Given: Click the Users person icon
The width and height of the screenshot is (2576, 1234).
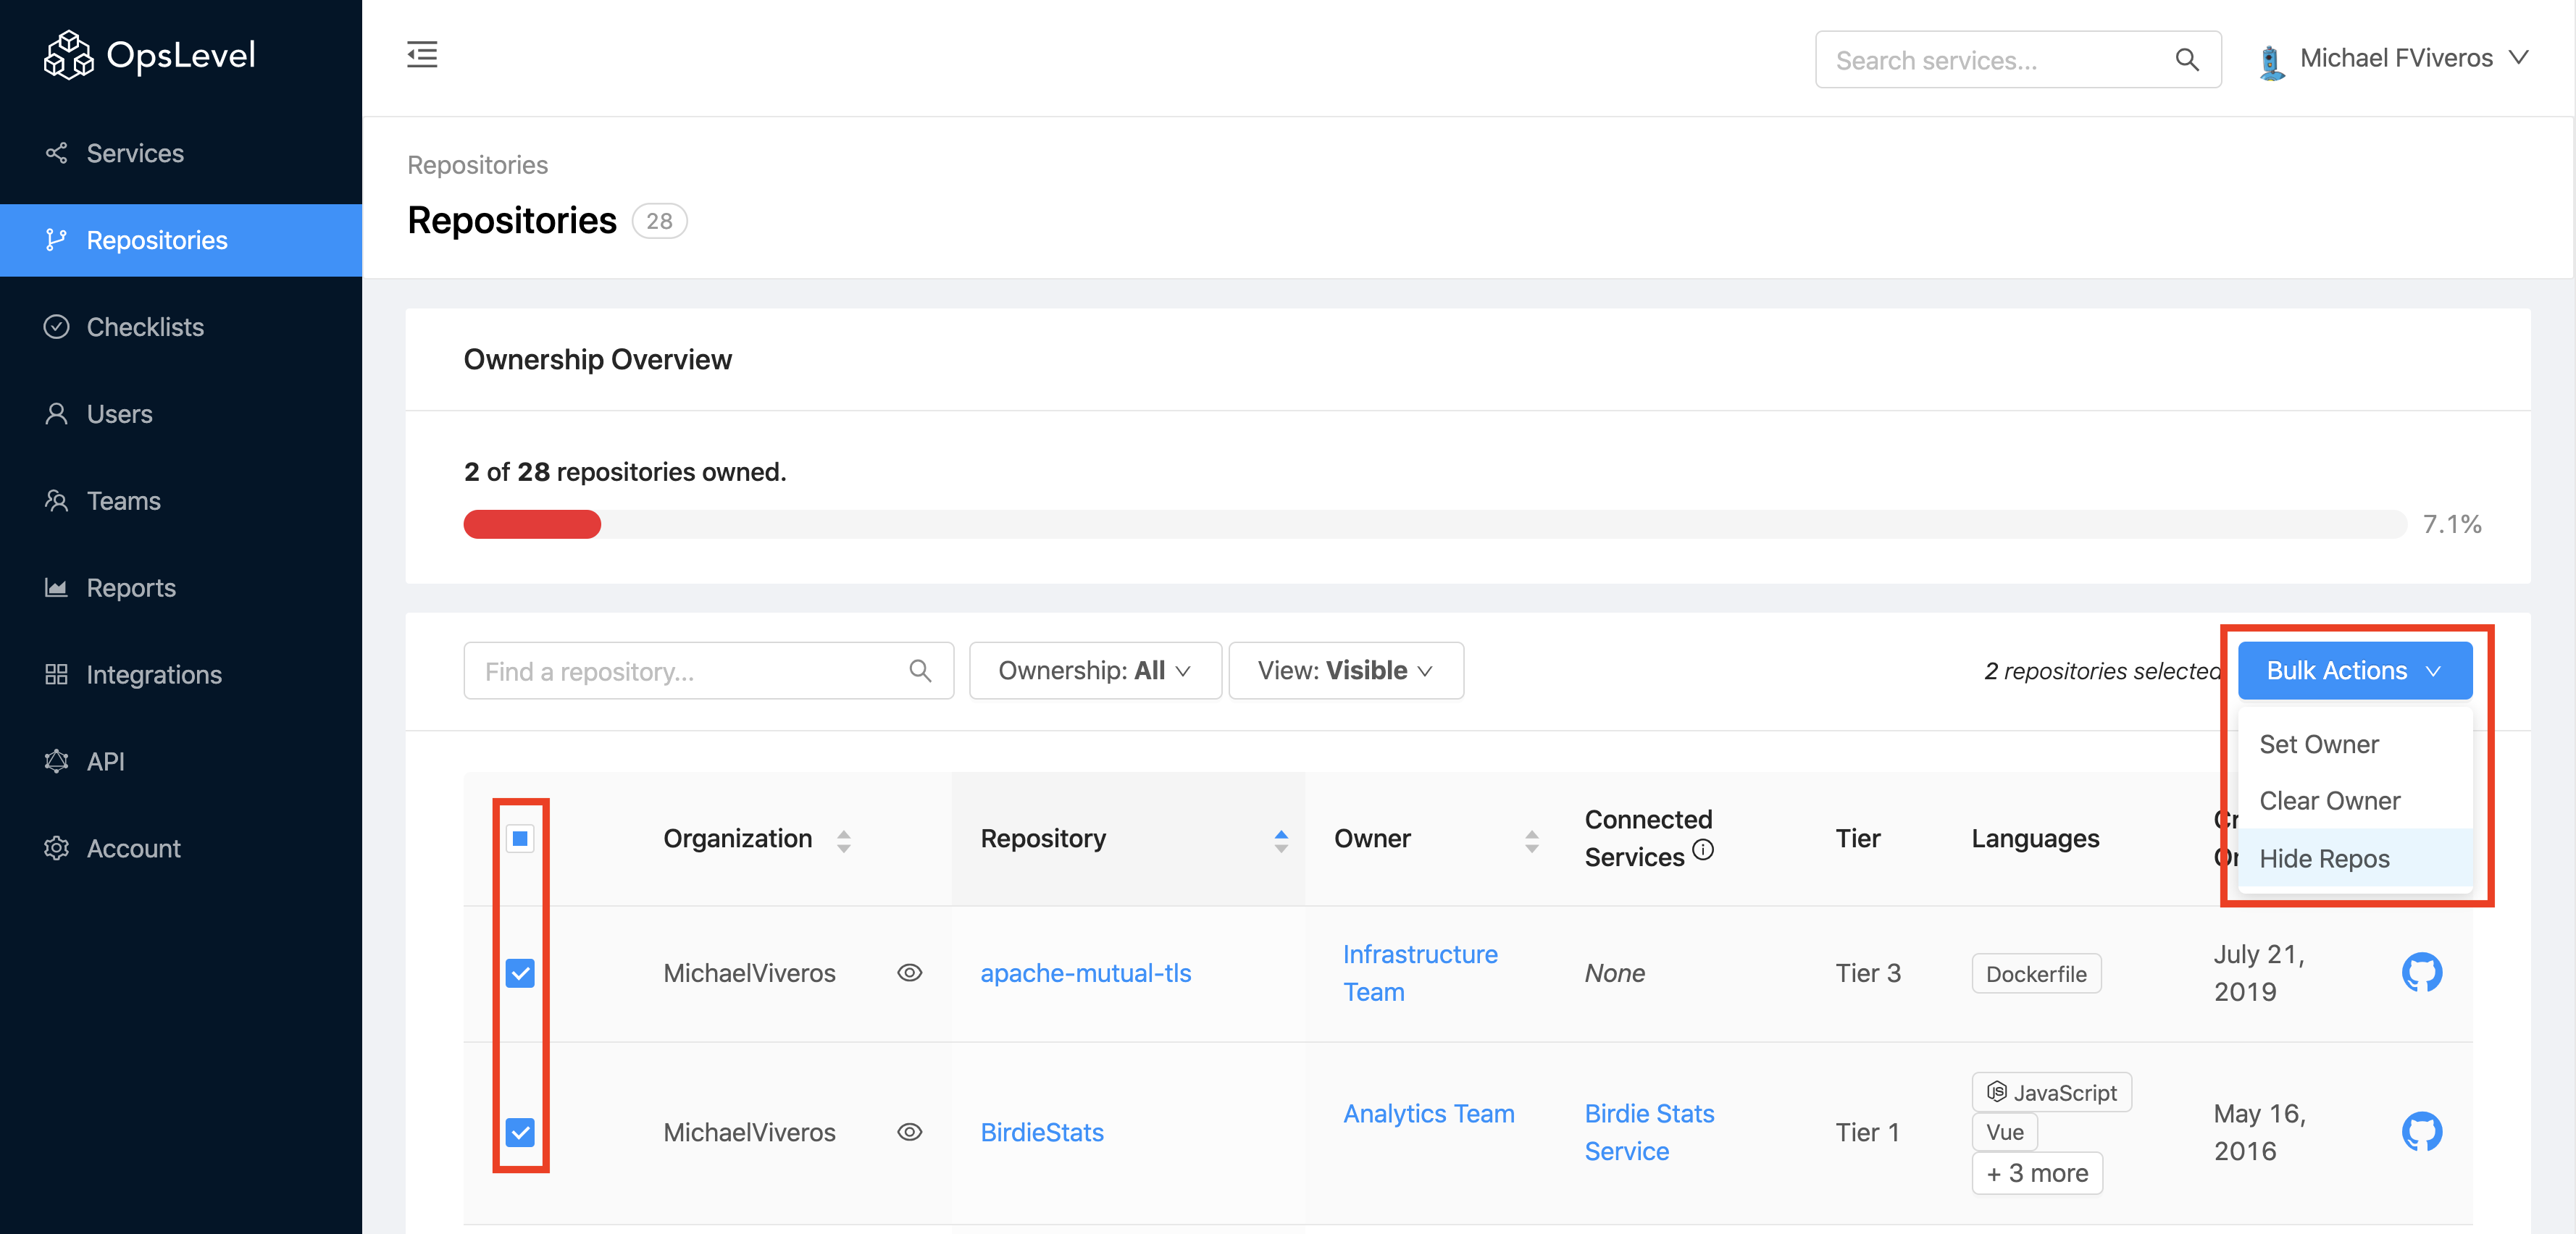Looking at the screenshot, I should tap(56, 414).
